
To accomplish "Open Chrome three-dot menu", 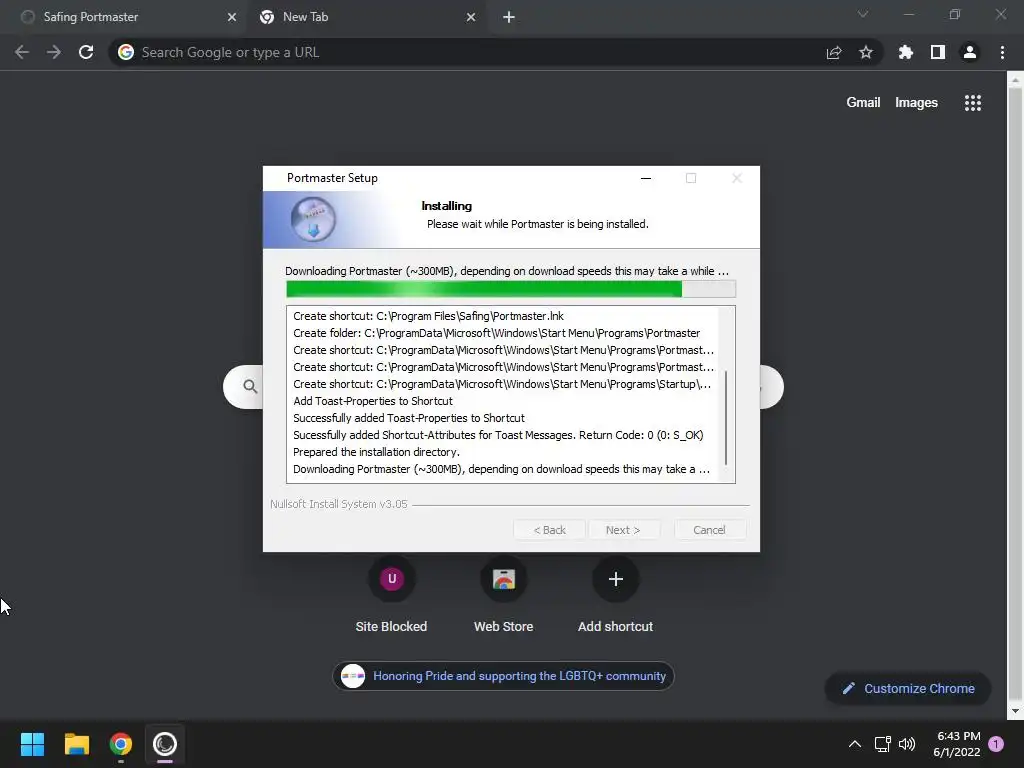I will click(1002, 52).
